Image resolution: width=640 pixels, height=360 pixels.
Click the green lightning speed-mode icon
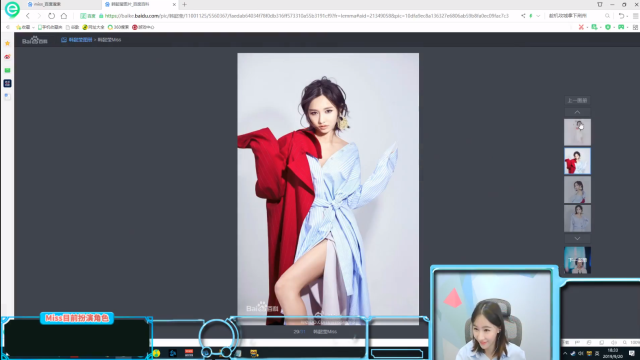531,16
